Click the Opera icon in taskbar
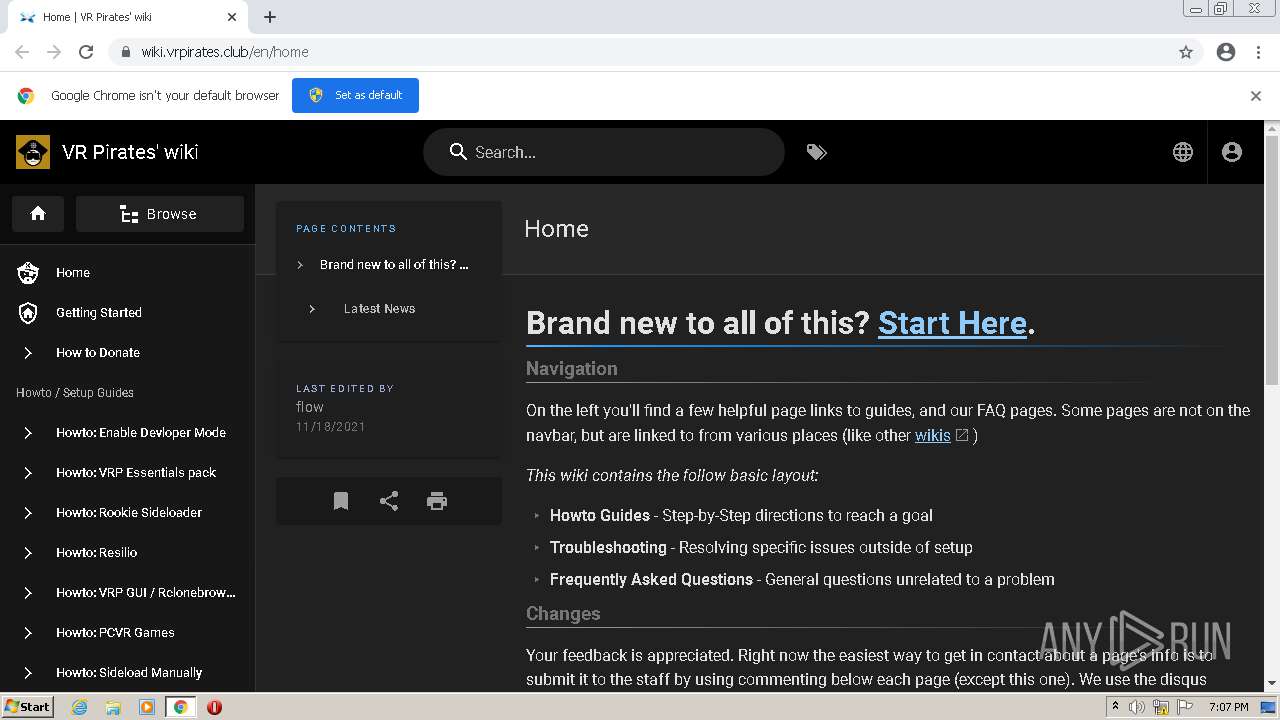The height and width of the screenshot is (720, 1280). tap(214, 707)
